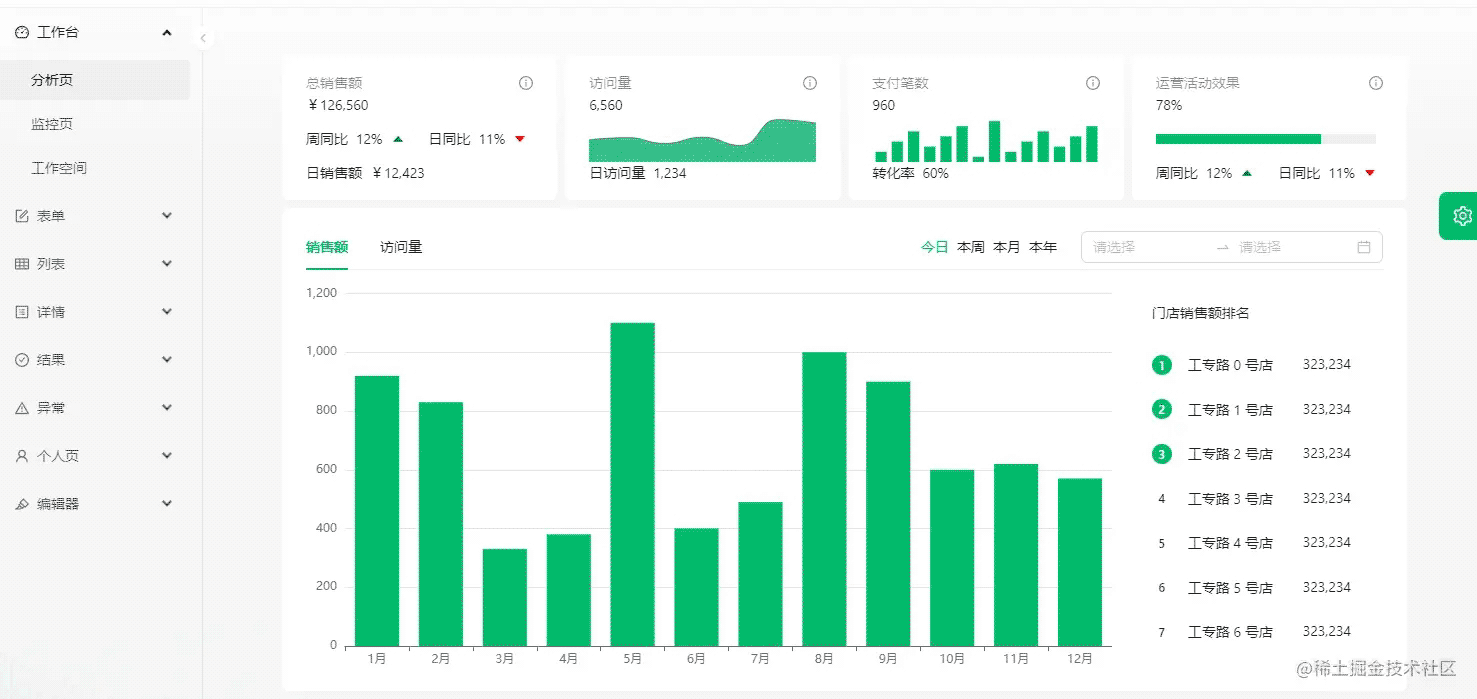Viewport: 1477px width, 699px height.
Task: Open the 分析页 menu item
Action: pyautogui.click(x=95, y=80)
